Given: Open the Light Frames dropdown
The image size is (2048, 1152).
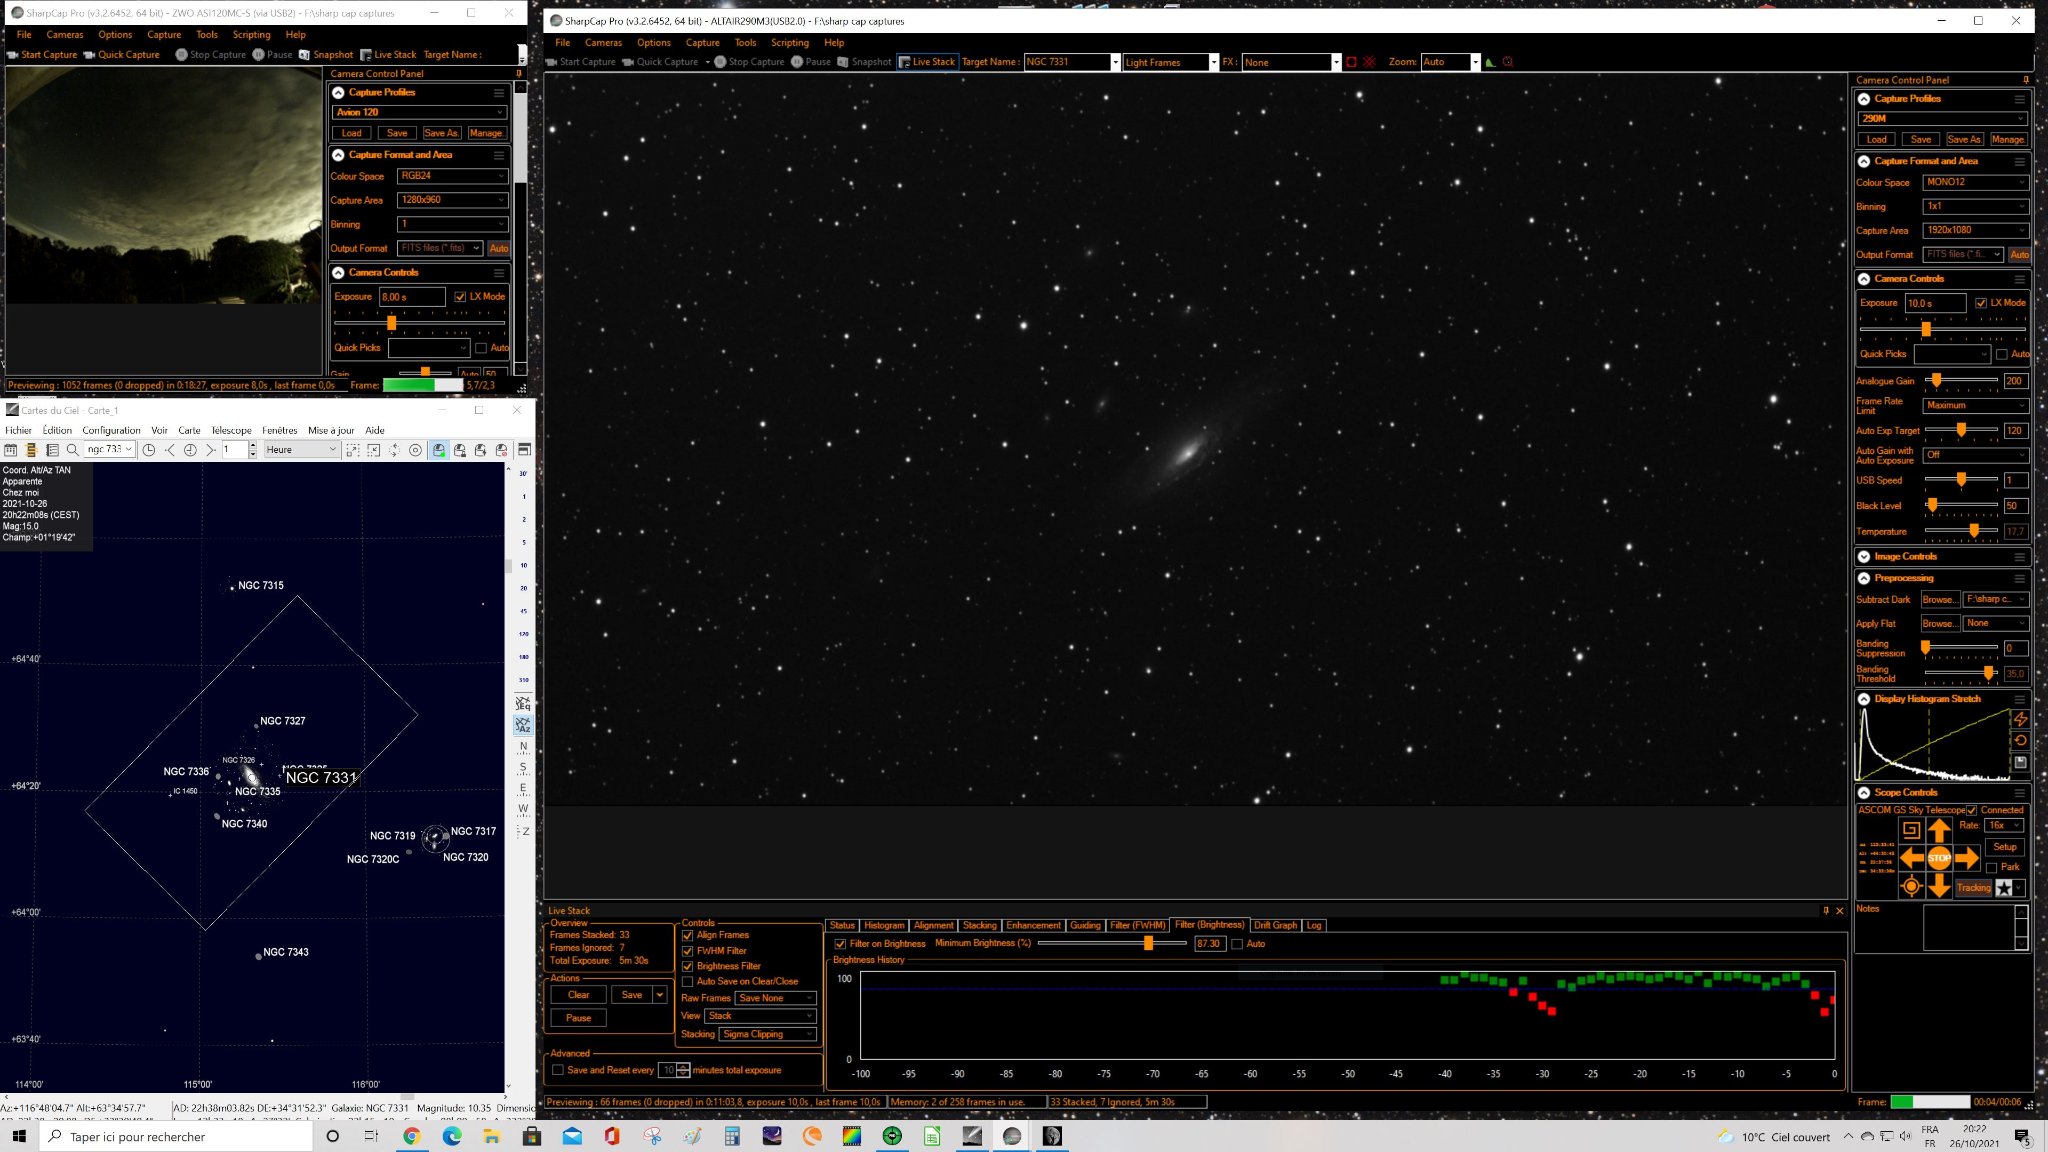Looking at the screenshot, I should tap(1171, 62).
